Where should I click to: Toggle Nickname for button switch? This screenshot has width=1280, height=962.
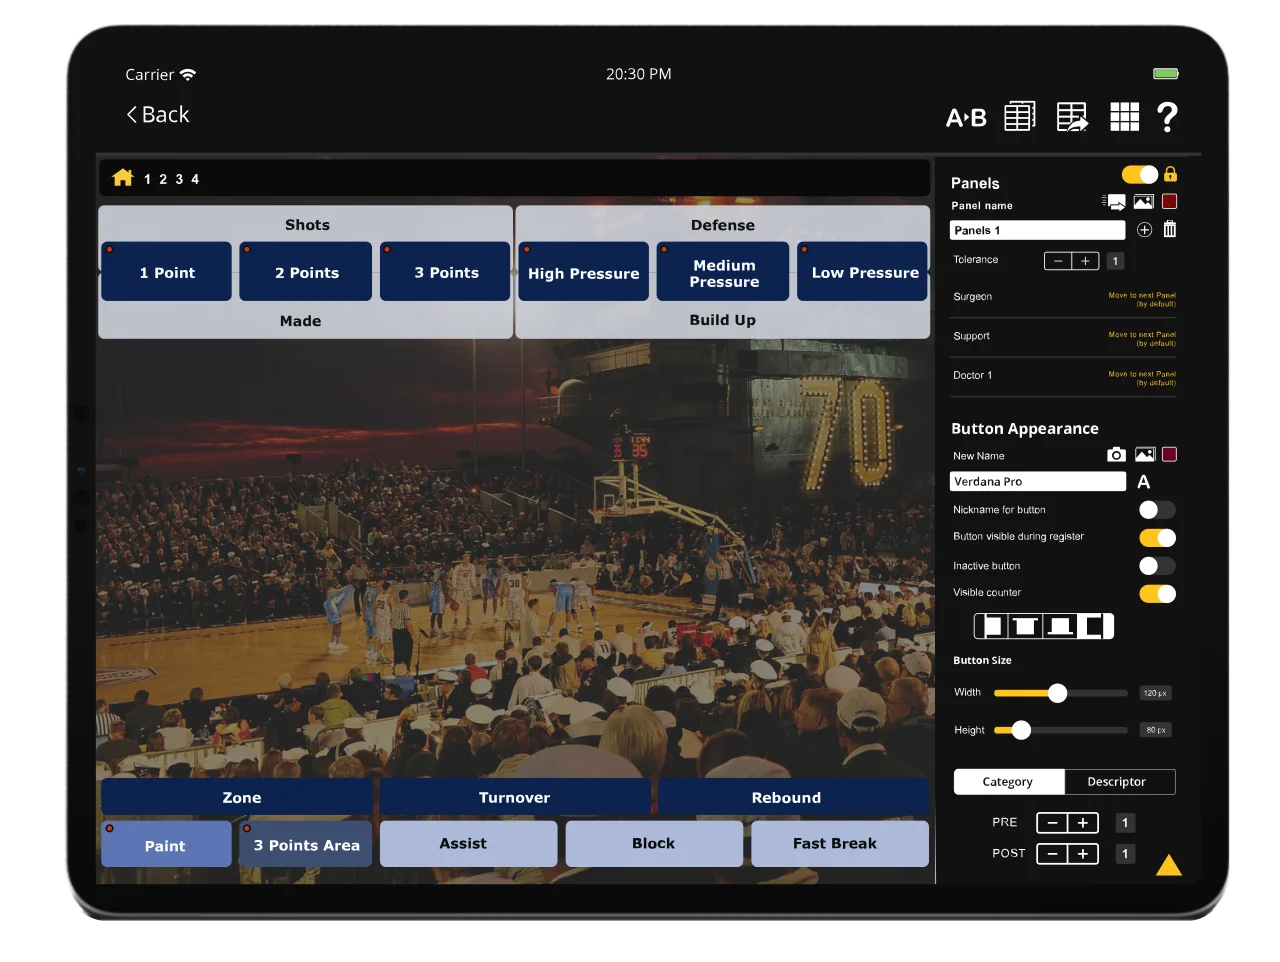click(1157, 510)
